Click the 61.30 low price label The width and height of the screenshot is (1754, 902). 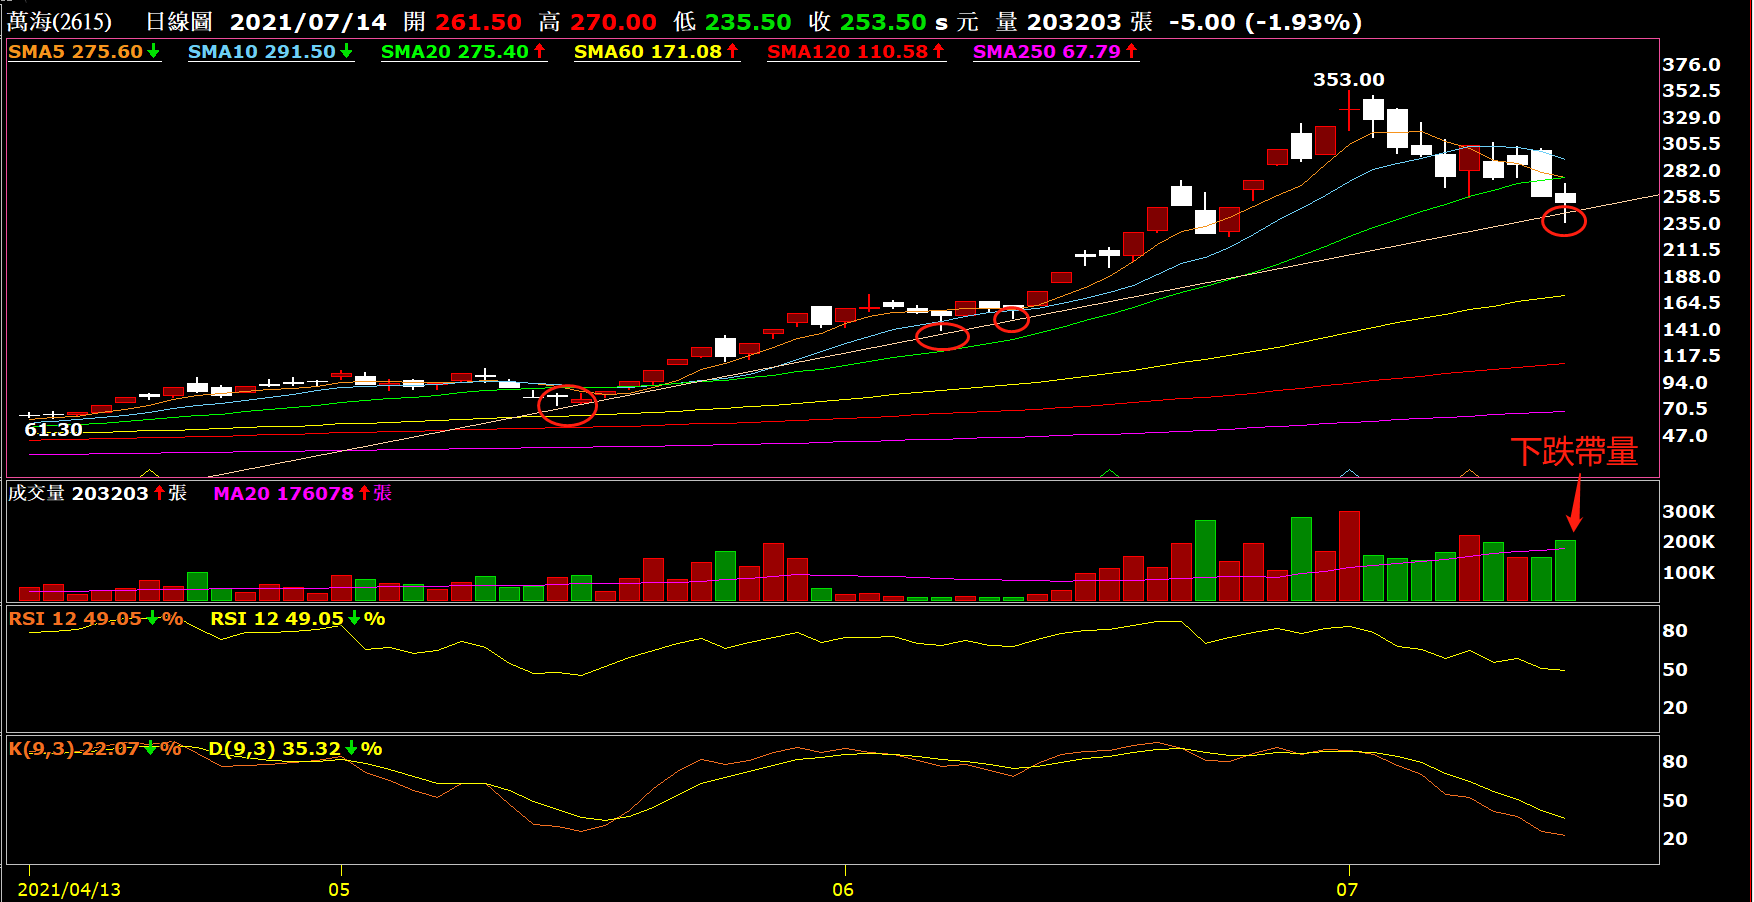(54, 430)
